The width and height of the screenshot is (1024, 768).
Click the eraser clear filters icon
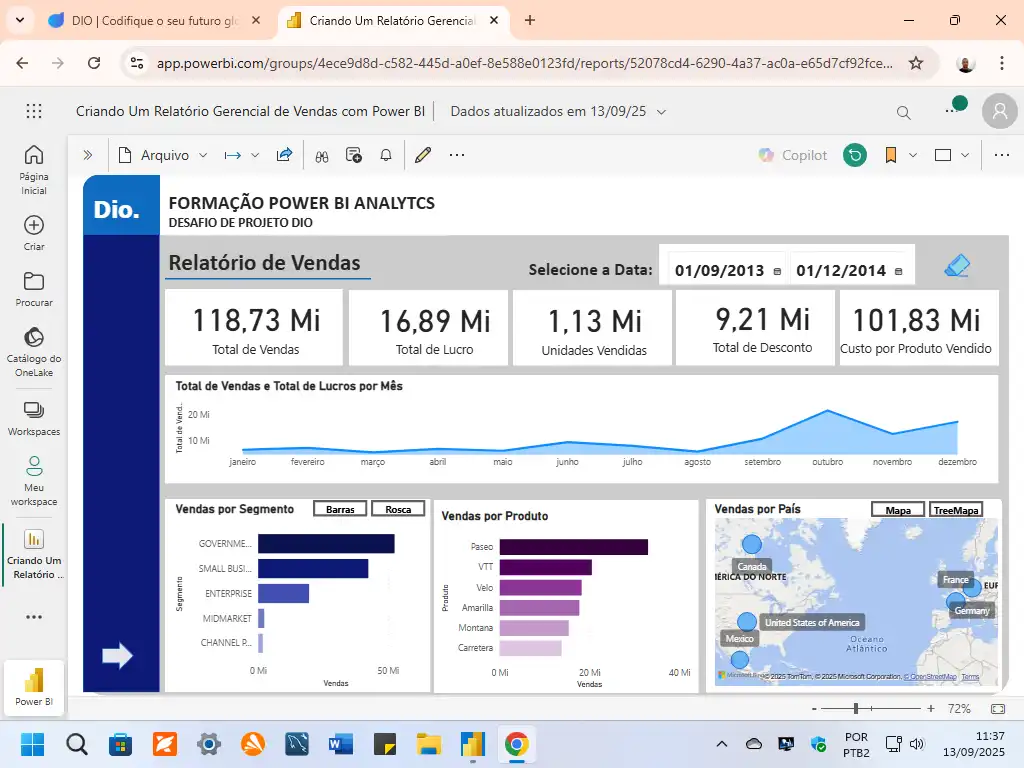click(957, 266)
